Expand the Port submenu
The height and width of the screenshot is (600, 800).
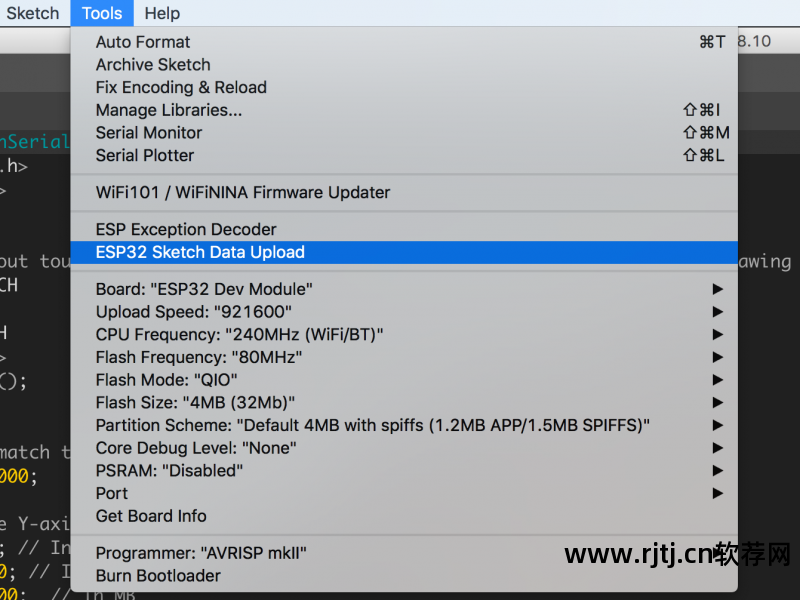tap(404, 493)
